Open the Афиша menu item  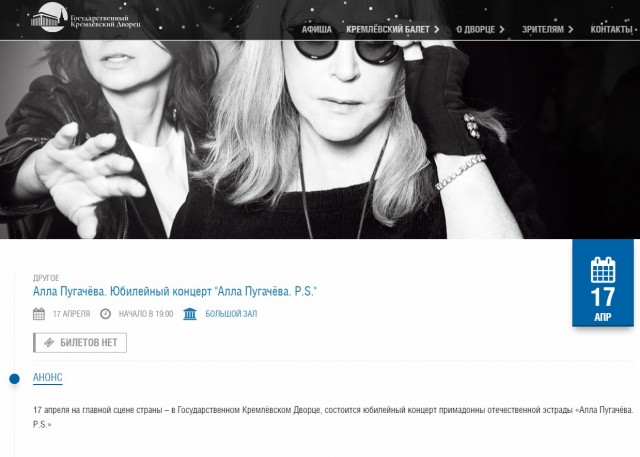coord(316,30)
